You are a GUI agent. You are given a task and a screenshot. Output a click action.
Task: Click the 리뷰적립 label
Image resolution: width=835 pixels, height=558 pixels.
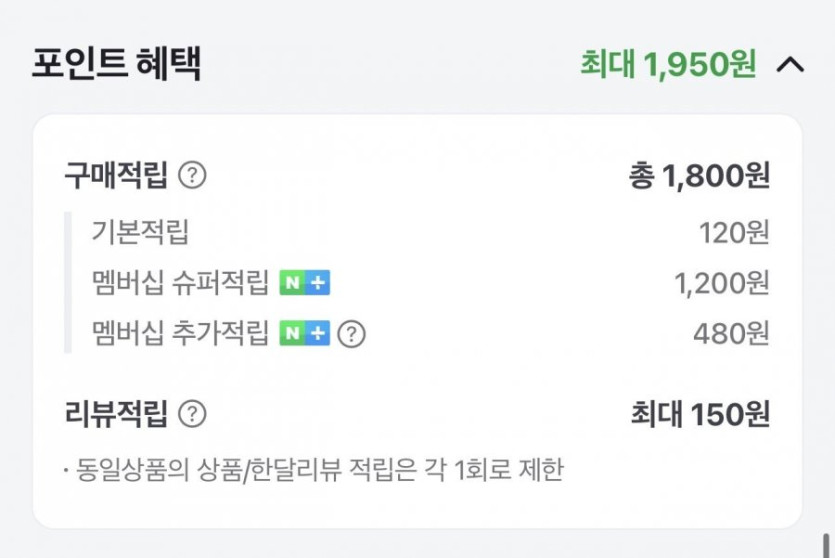point(116,414)
